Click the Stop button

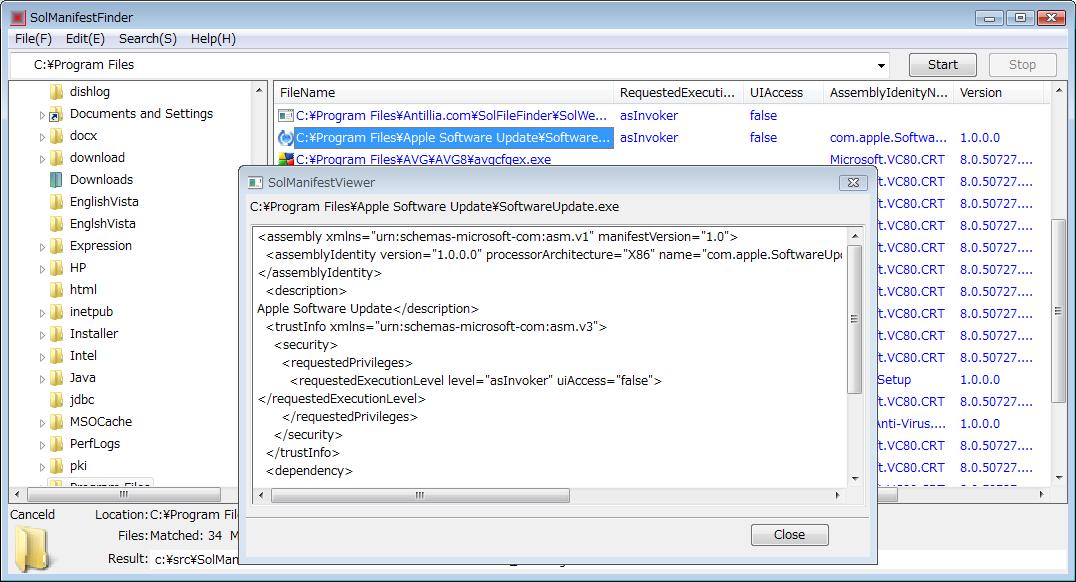[x=1022, y=65]
